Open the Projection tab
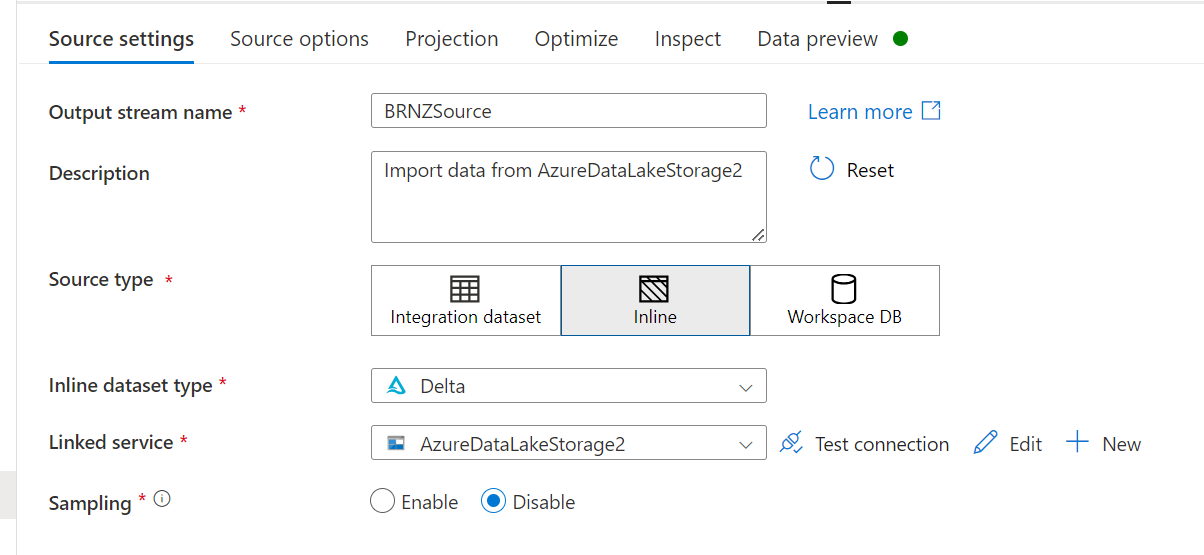1204x555 pixels. click(451, 39)
